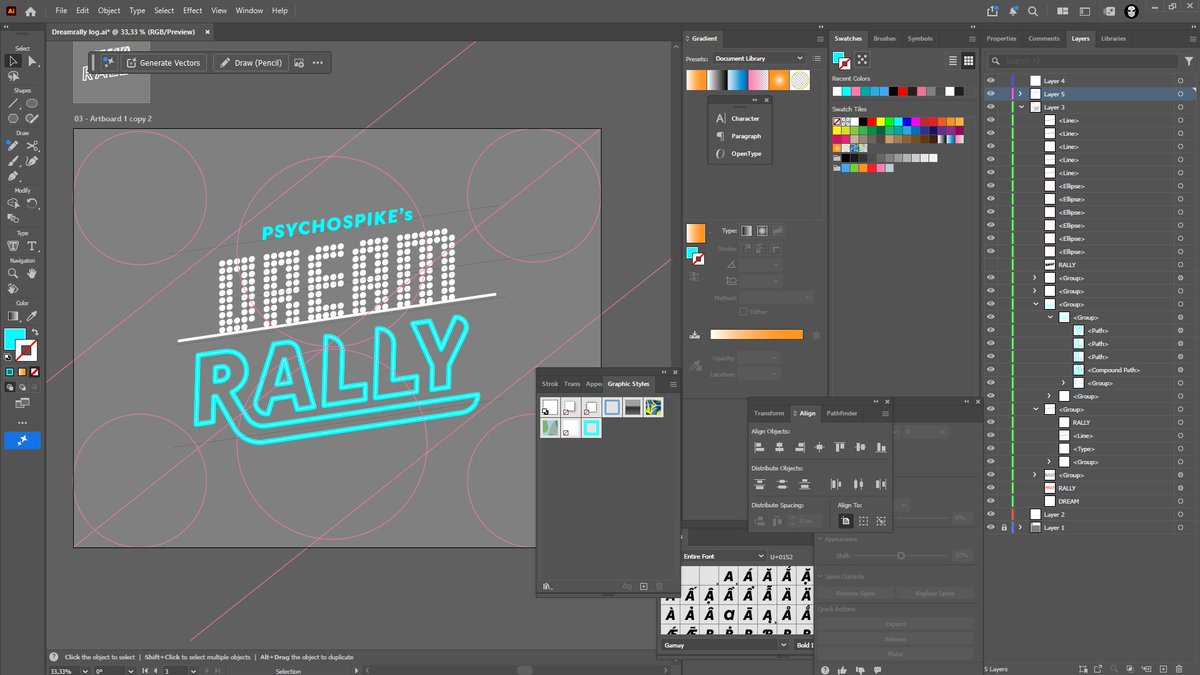
Task: Swap fill and stroke colors arrow
Action: tap(37, 332)
